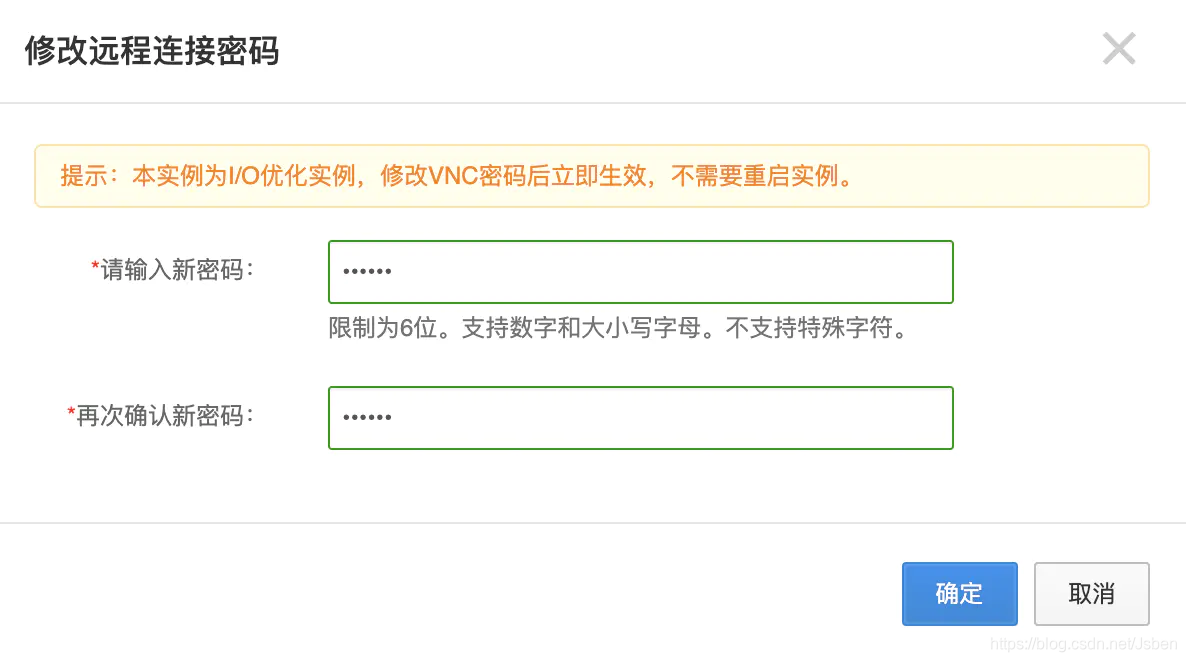Click the masked dots in the first password box
1186x662 pixels.
(x=368, y=271)
